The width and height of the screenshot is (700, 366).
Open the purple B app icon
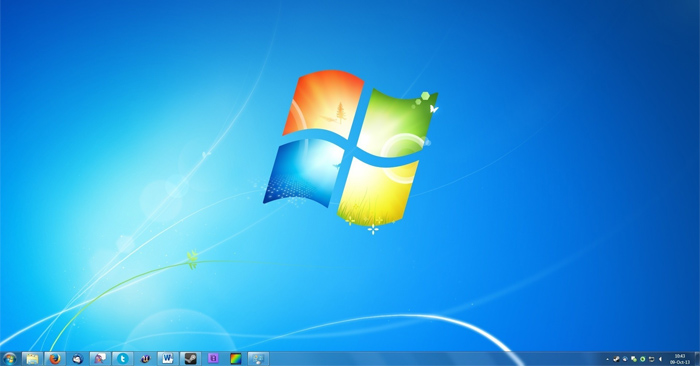(x=213, y=359)
